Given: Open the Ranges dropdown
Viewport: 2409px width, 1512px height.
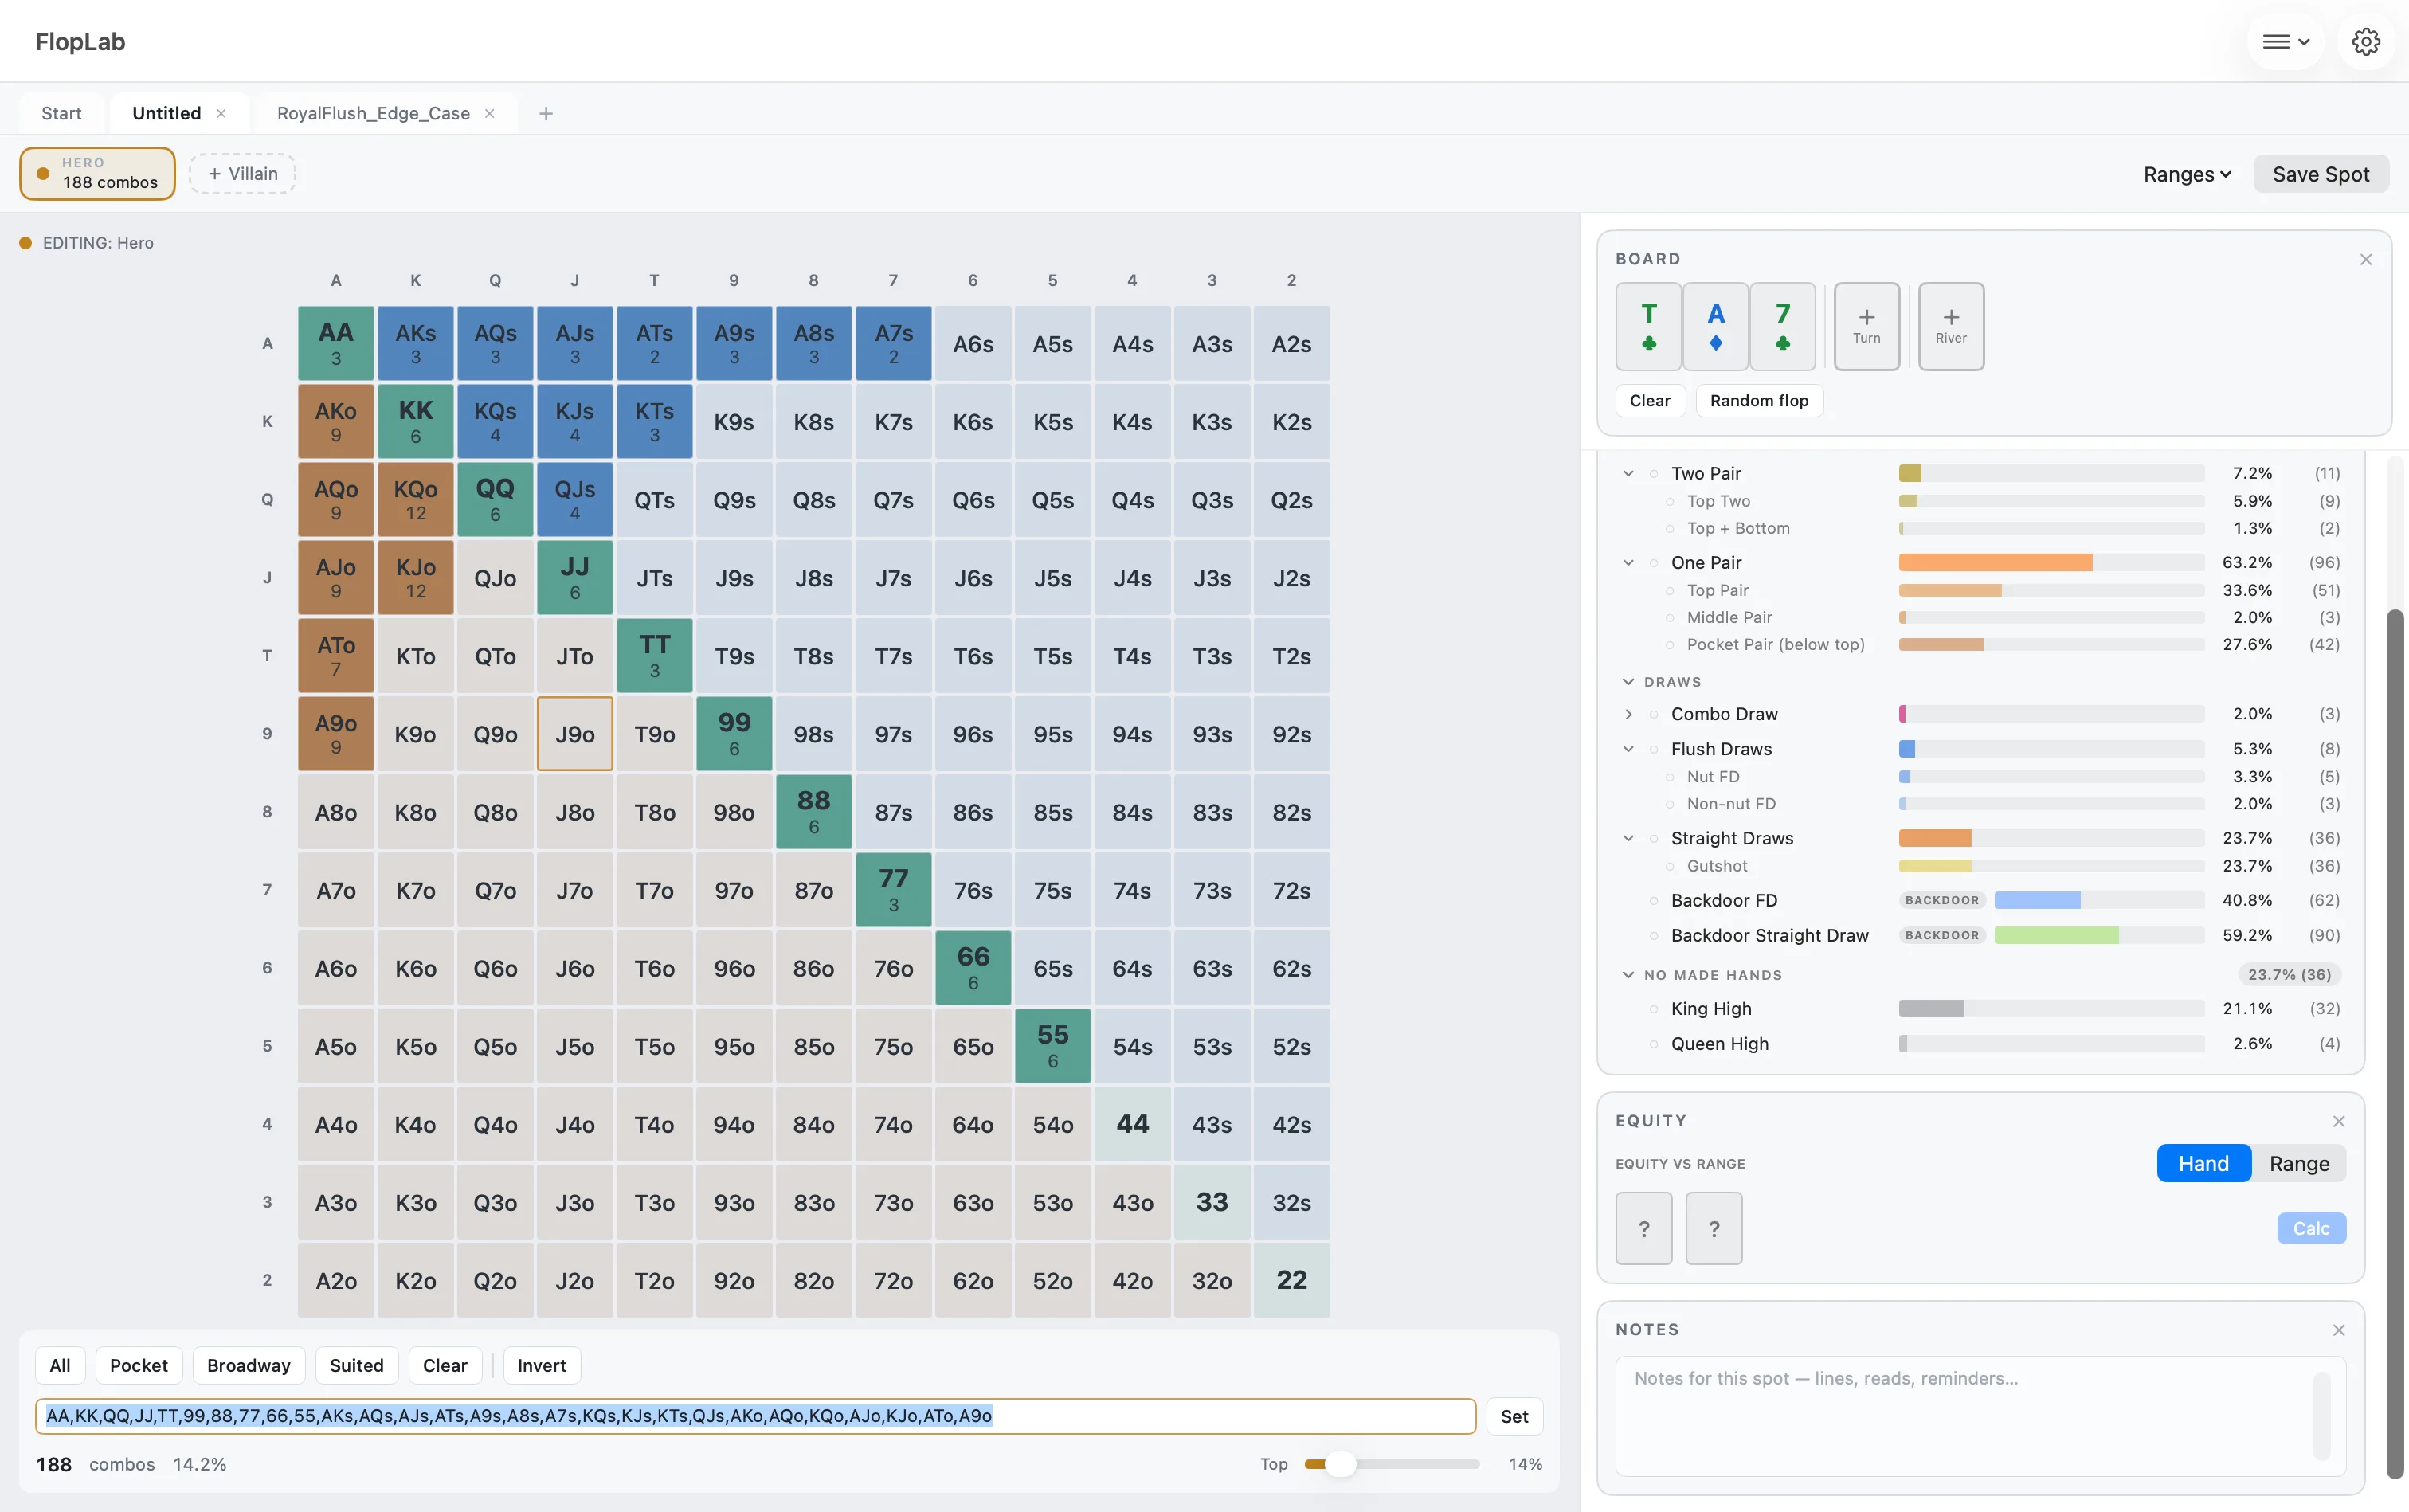Looking at the screenshot, I should click(x=2187, y=174).
